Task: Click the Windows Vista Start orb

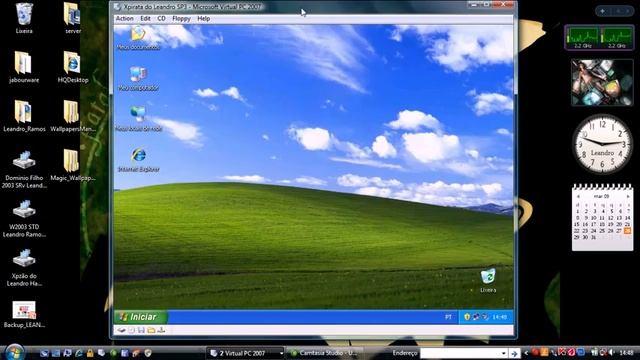Action: 15,352
